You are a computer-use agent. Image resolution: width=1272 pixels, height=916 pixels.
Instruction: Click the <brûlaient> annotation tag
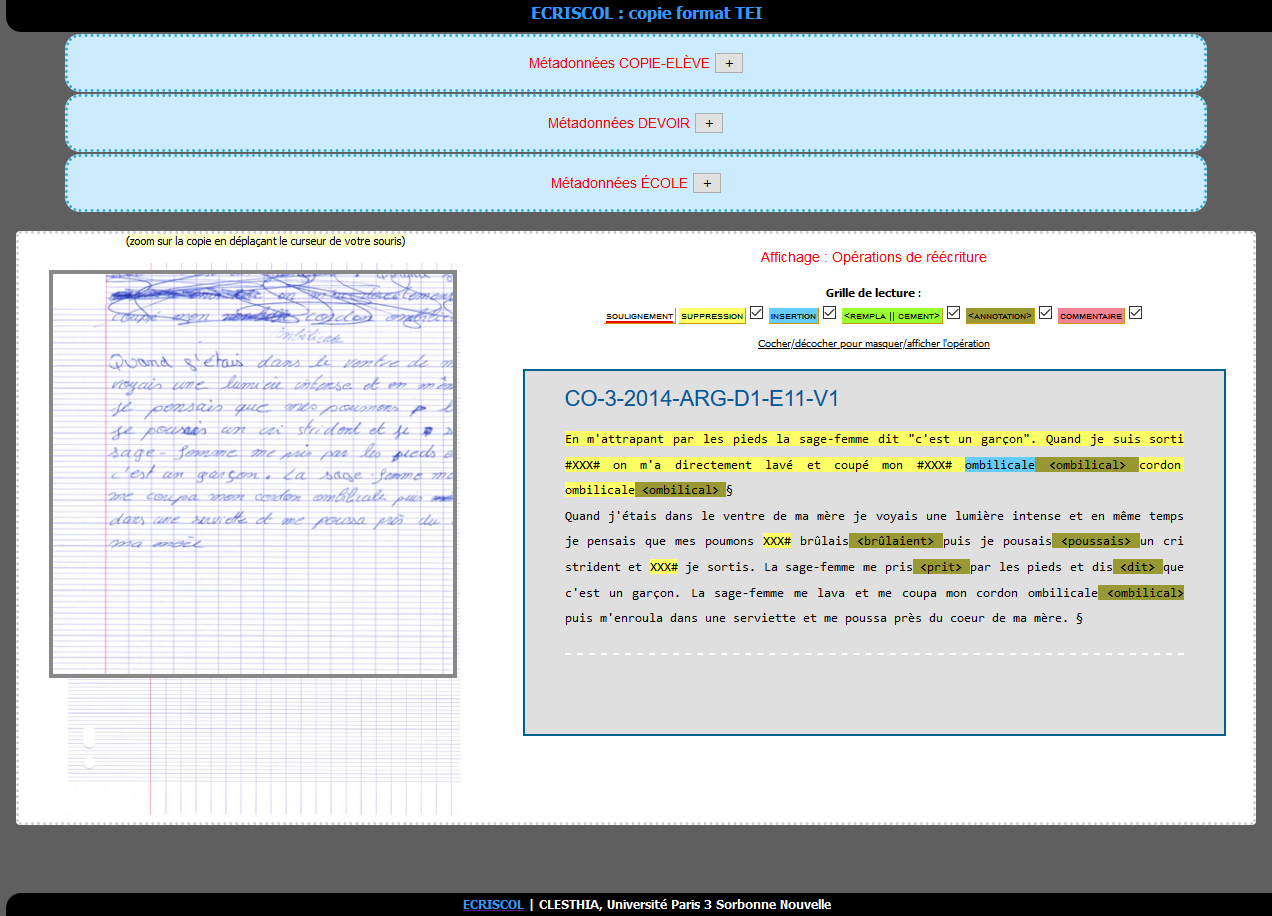(x=896, y=541)
